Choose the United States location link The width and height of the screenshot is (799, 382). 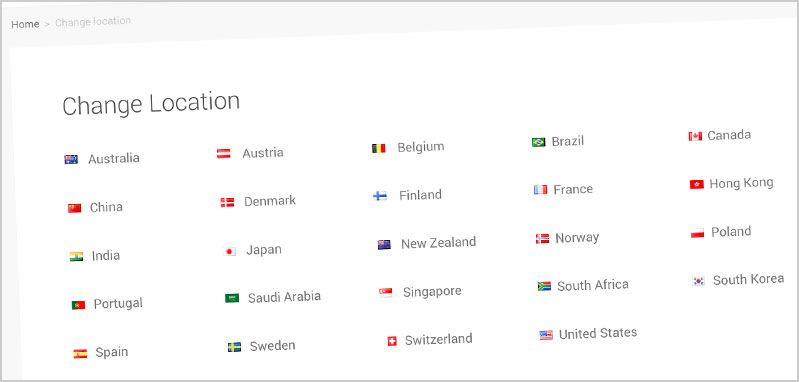[598, 334]
